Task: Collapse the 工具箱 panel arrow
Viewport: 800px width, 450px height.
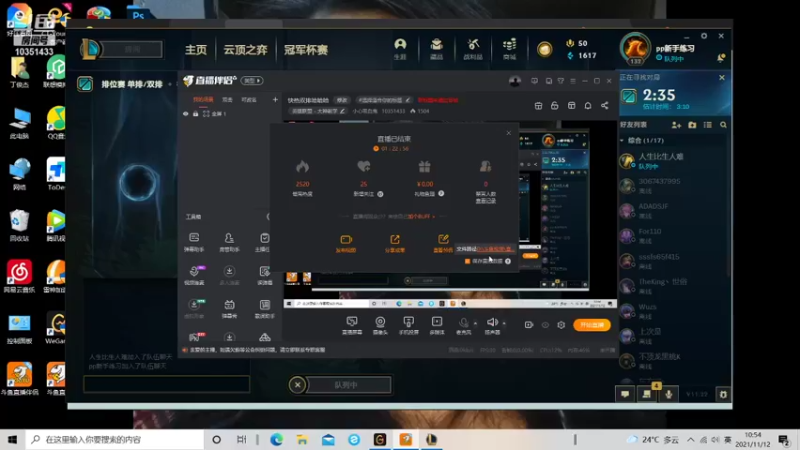Action: [x=268, y=217]
